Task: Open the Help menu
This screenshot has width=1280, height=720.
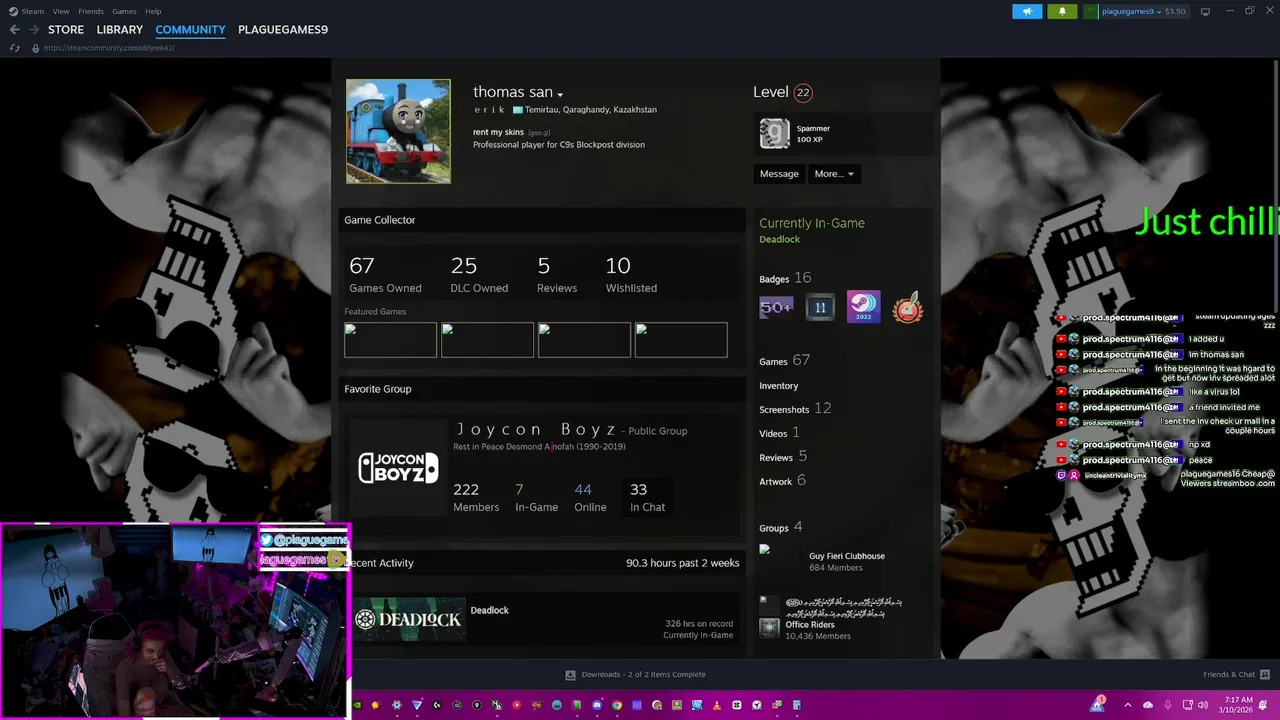Action: click(153, 11)
